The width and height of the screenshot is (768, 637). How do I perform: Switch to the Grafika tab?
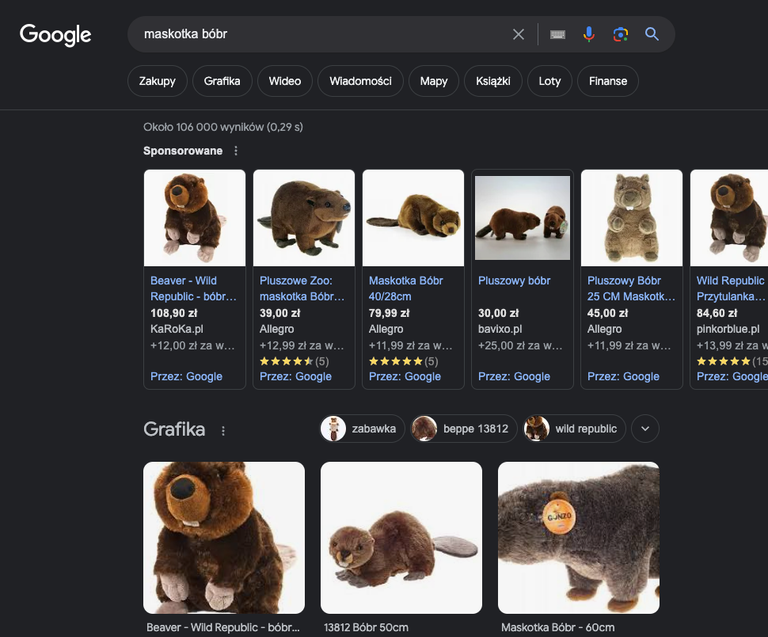pyautogui.click(x=222, y=81)
